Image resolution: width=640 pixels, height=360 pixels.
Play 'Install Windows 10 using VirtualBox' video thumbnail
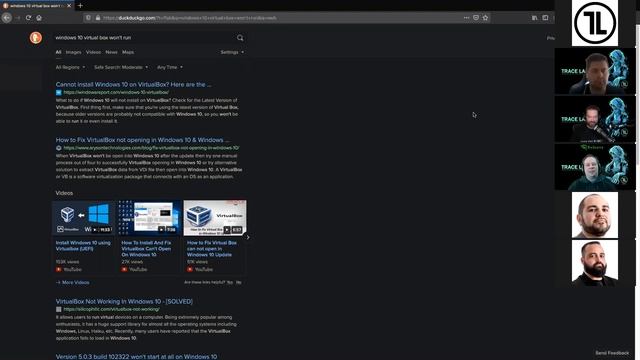[84, 218]
